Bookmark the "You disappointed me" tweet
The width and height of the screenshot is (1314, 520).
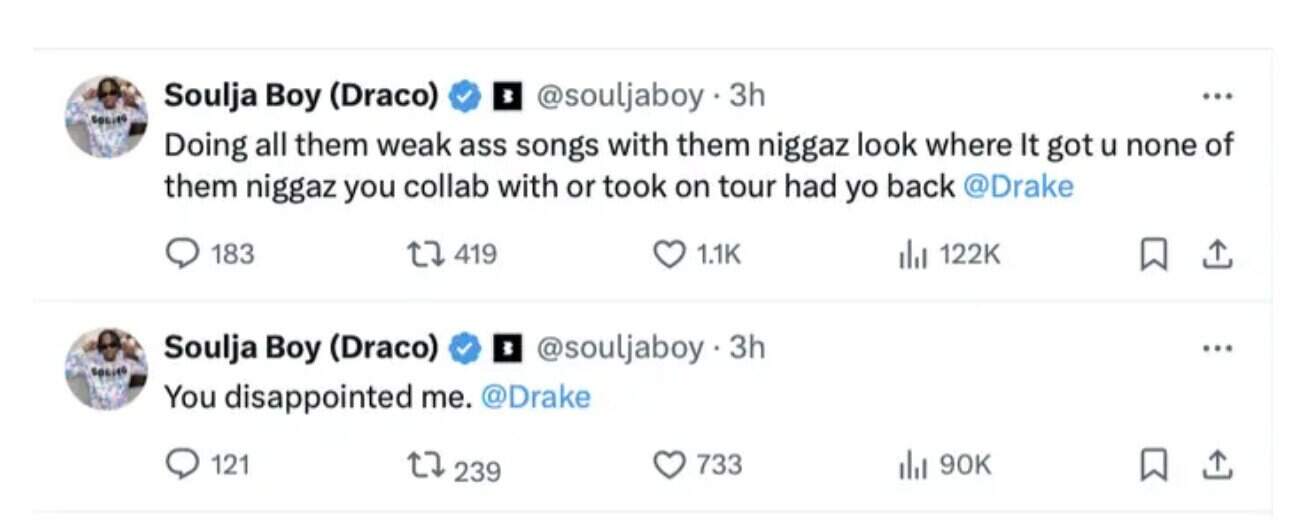click(x=1153, y=465)
